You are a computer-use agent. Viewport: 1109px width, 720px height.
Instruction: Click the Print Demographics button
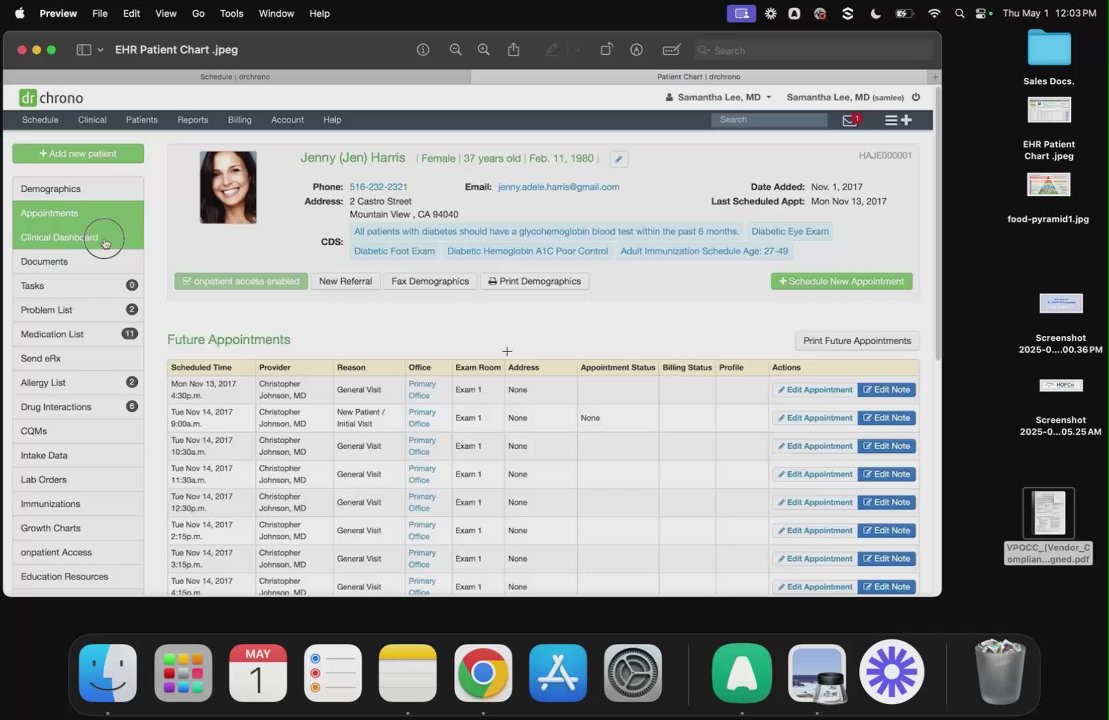[535, 281]
